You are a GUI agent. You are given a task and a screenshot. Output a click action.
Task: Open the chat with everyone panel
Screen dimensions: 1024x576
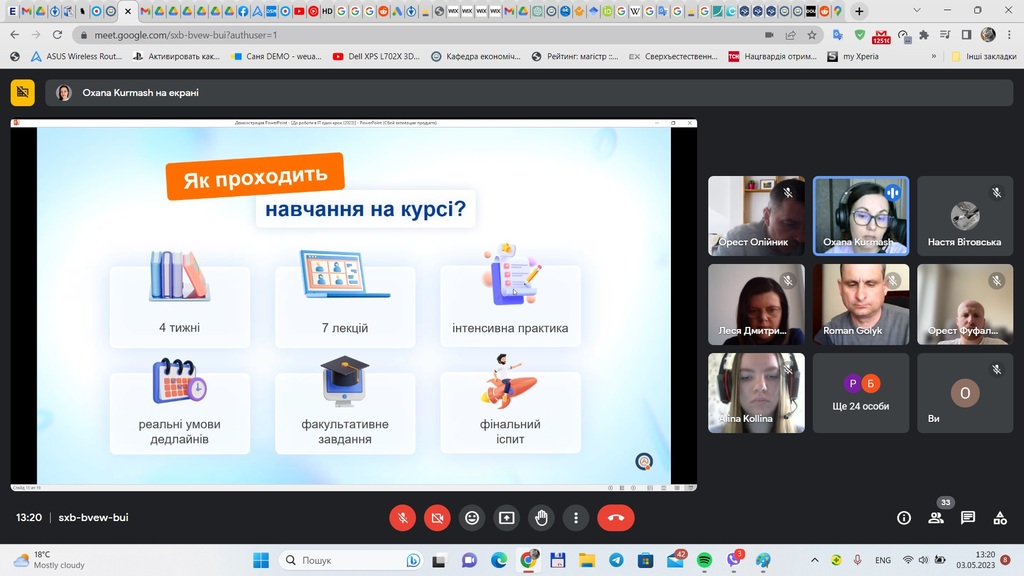[x=968, y=518]
